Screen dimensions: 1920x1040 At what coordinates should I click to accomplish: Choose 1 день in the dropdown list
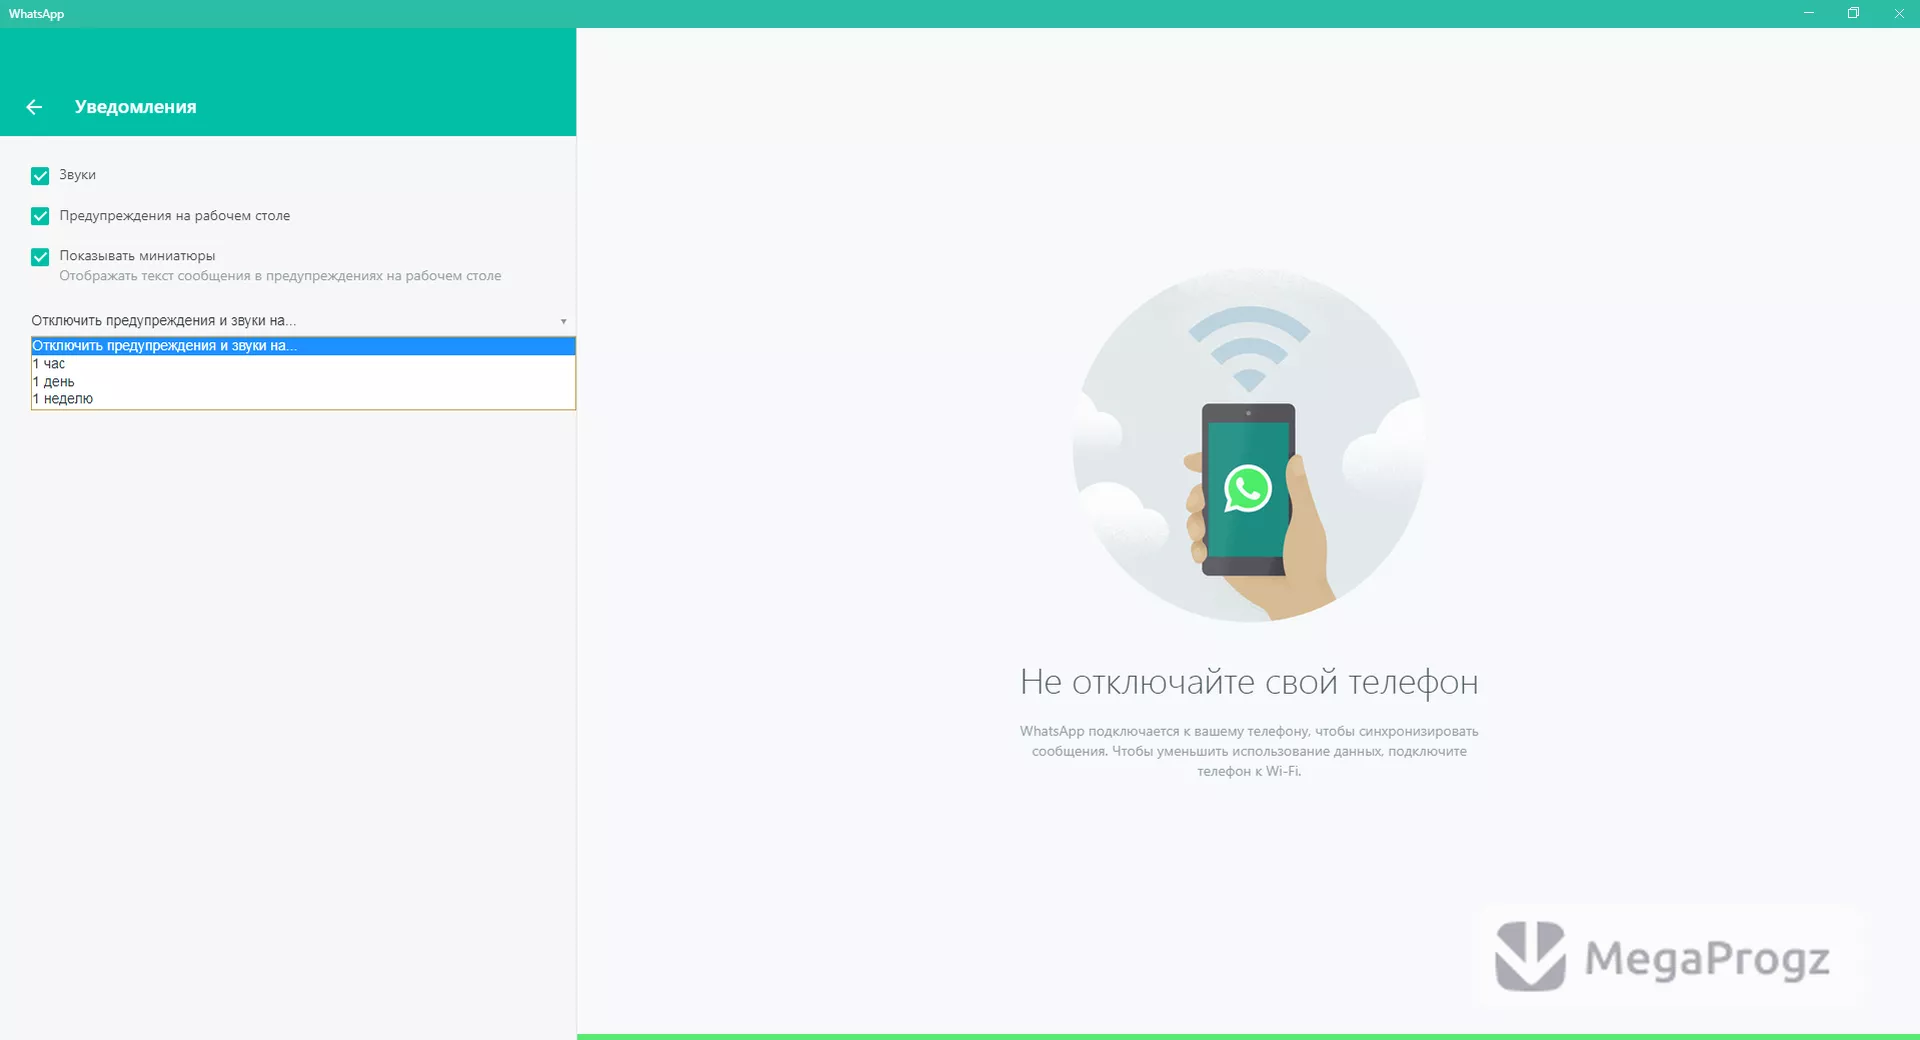point(303,382)
